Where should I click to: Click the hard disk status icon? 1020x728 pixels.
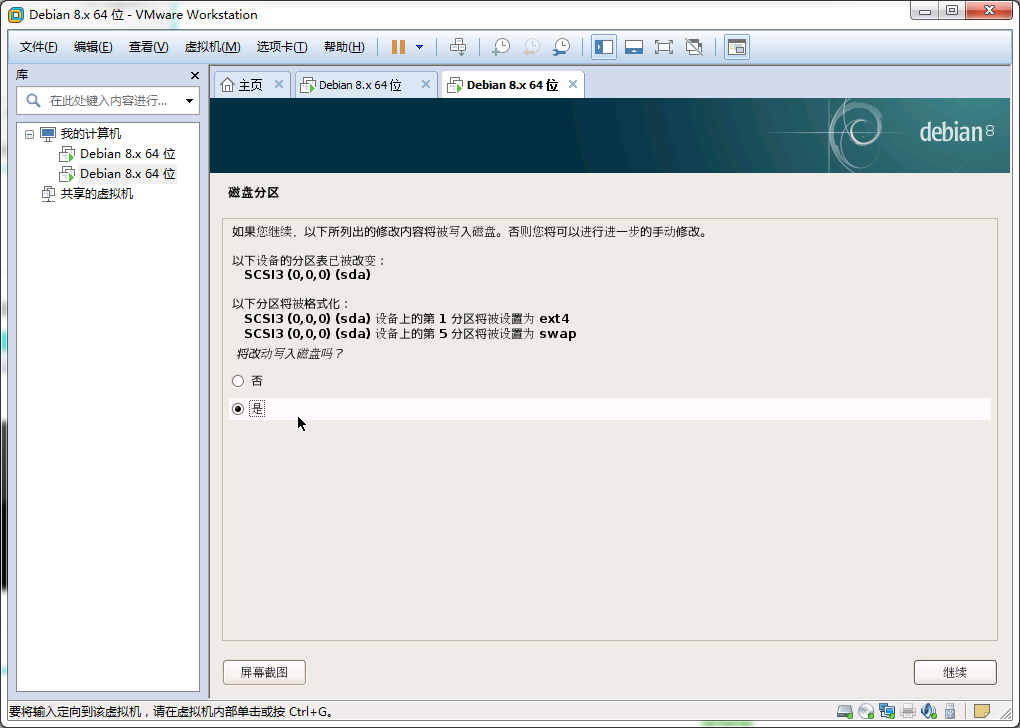click(x=844, y=711)
